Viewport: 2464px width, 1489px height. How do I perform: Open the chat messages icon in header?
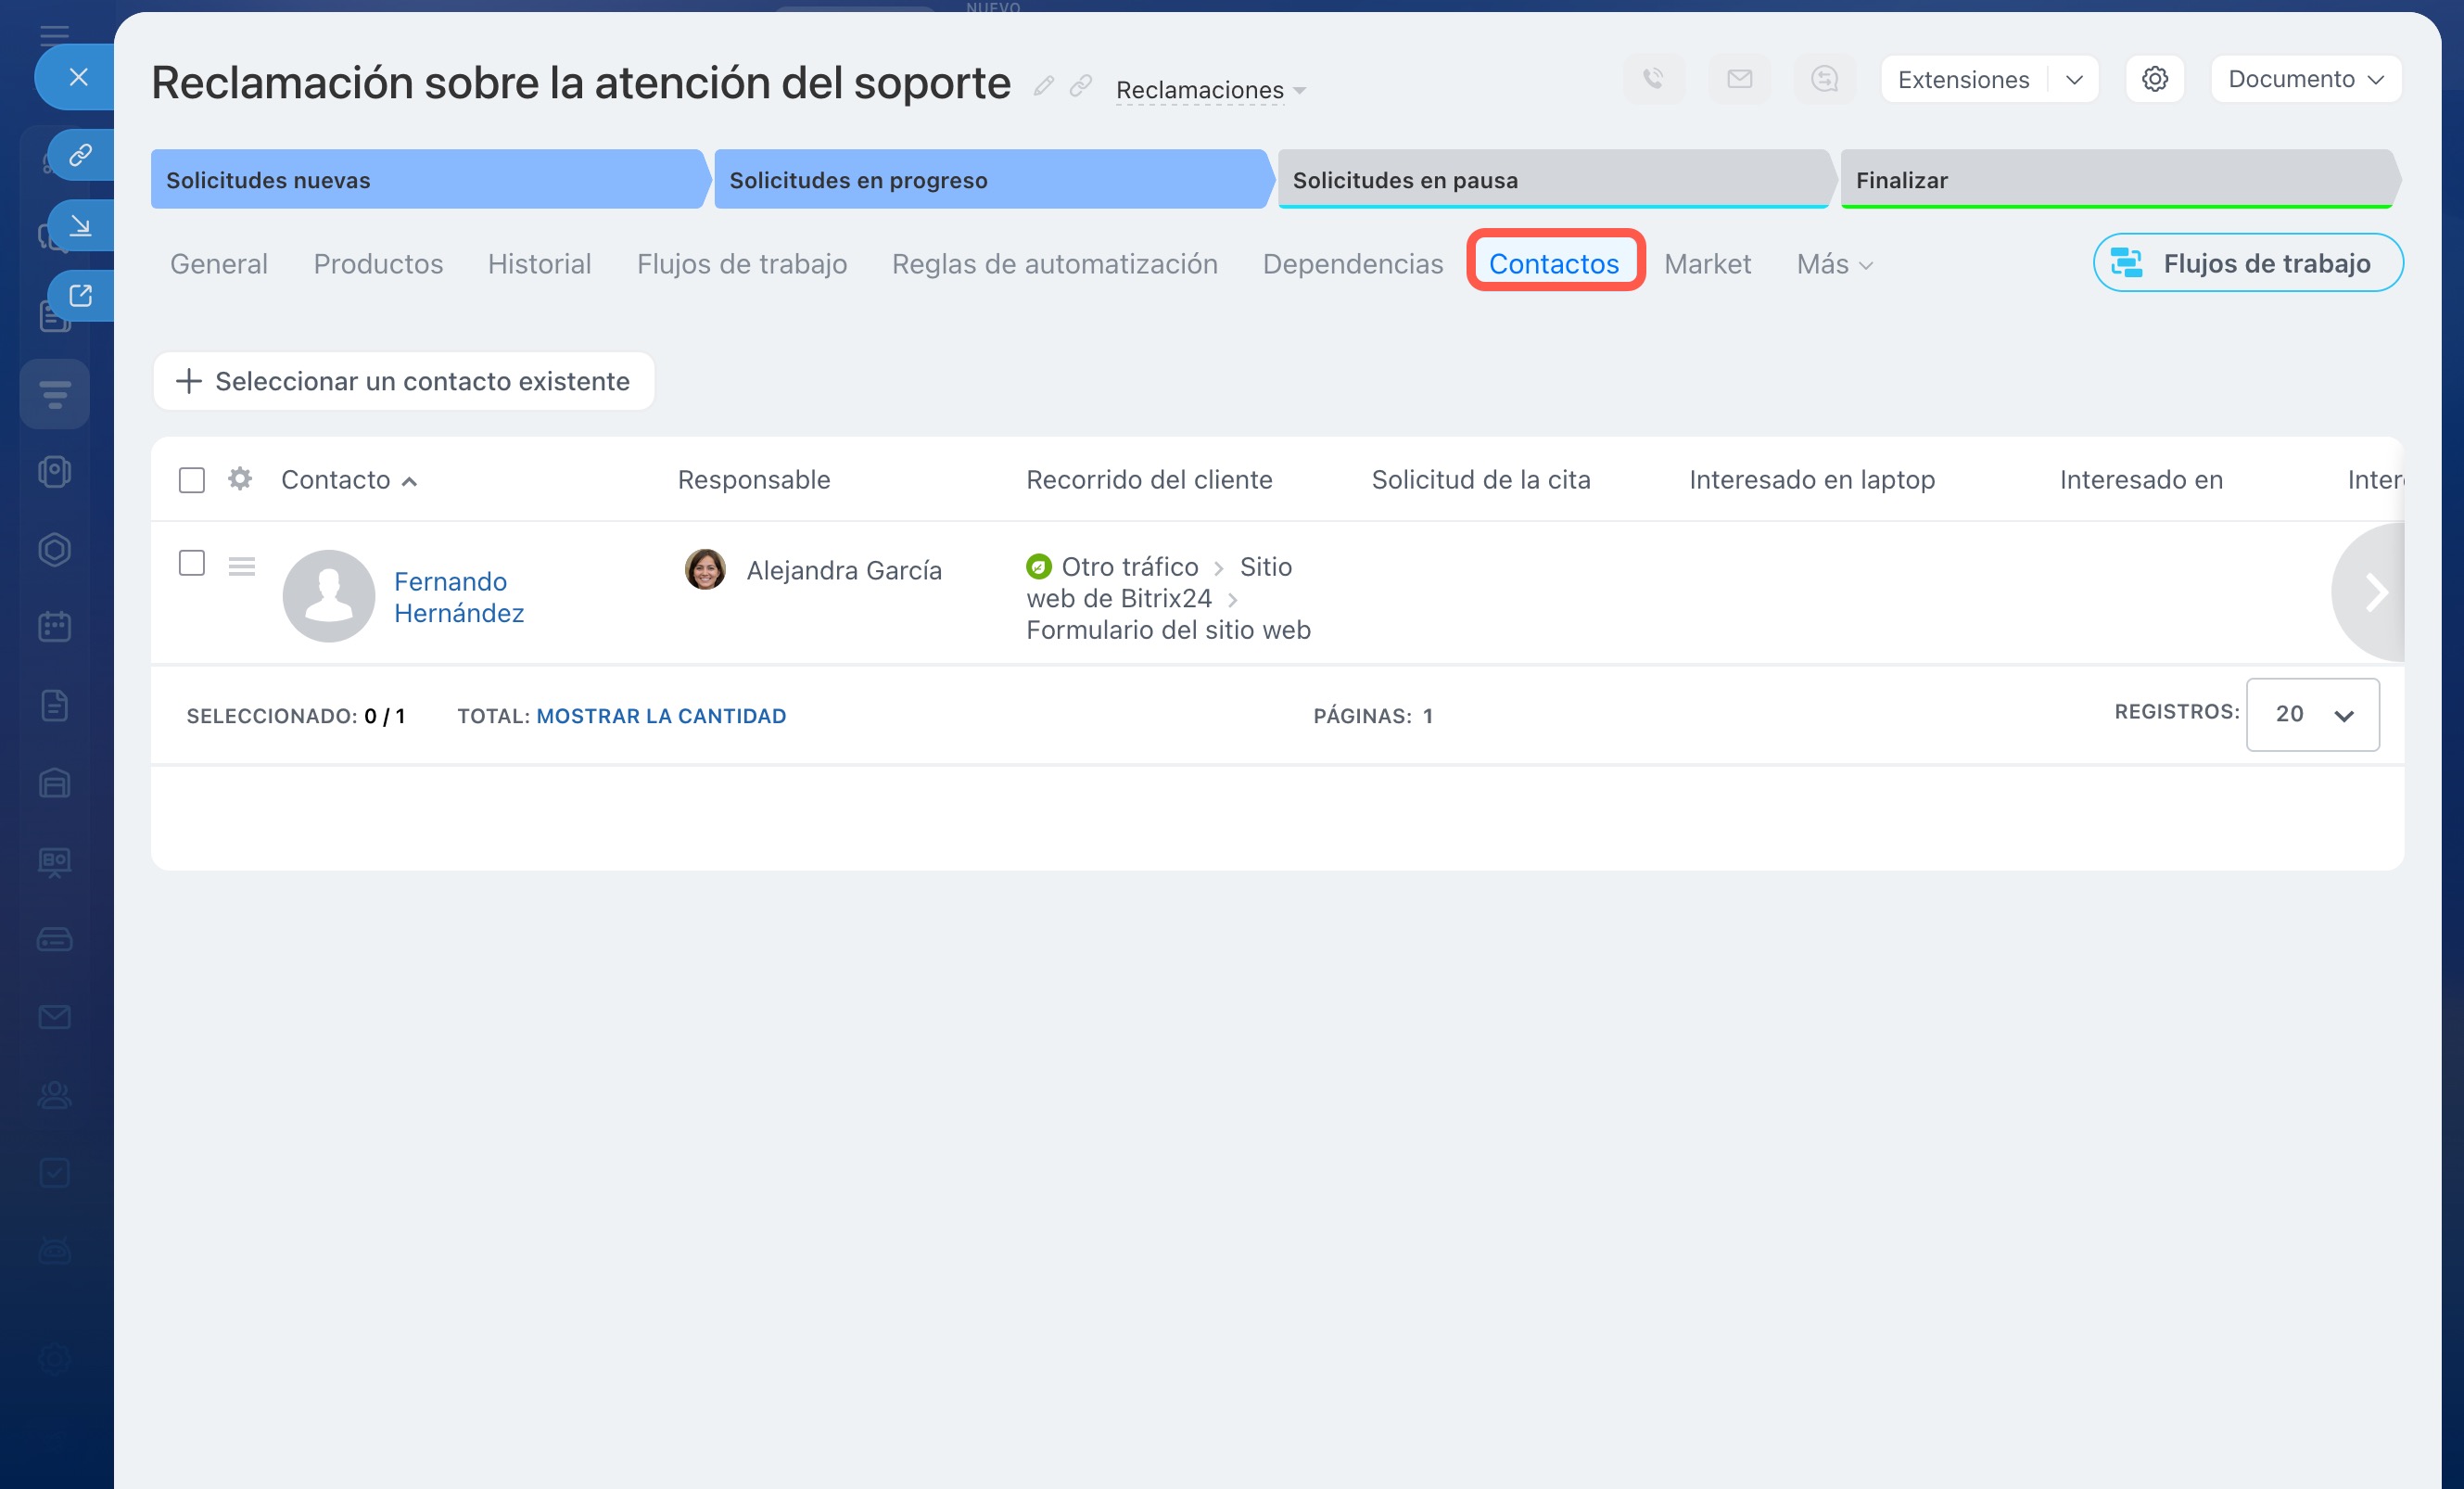click(1824, 79)
